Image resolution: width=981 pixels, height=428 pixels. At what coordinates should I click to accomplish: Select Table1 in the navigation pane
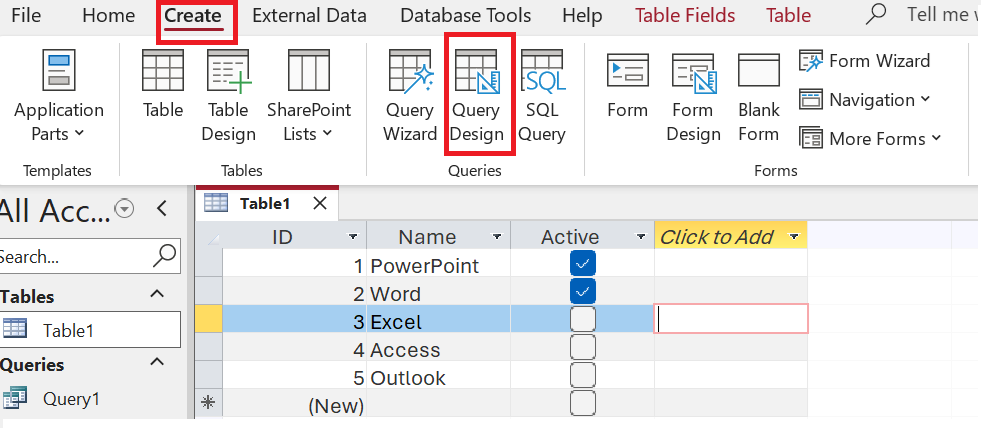[x=90, y=330]
